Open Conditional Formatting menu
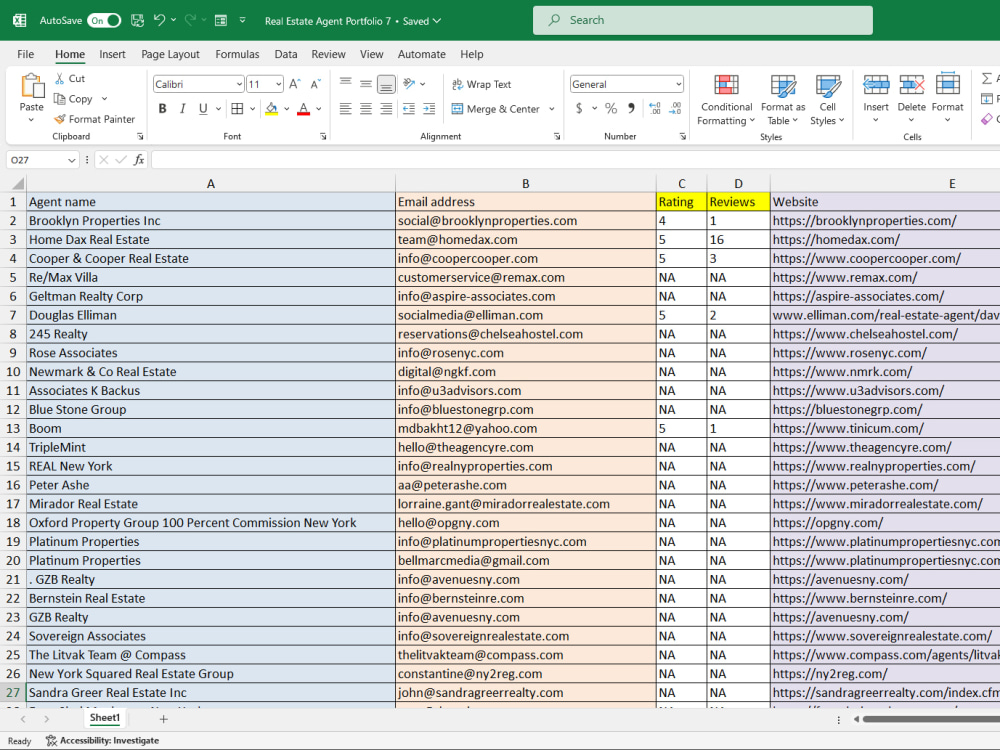The width and height of the screenshot is (1000, 750). pyautogui.click(x=726, y=100)
